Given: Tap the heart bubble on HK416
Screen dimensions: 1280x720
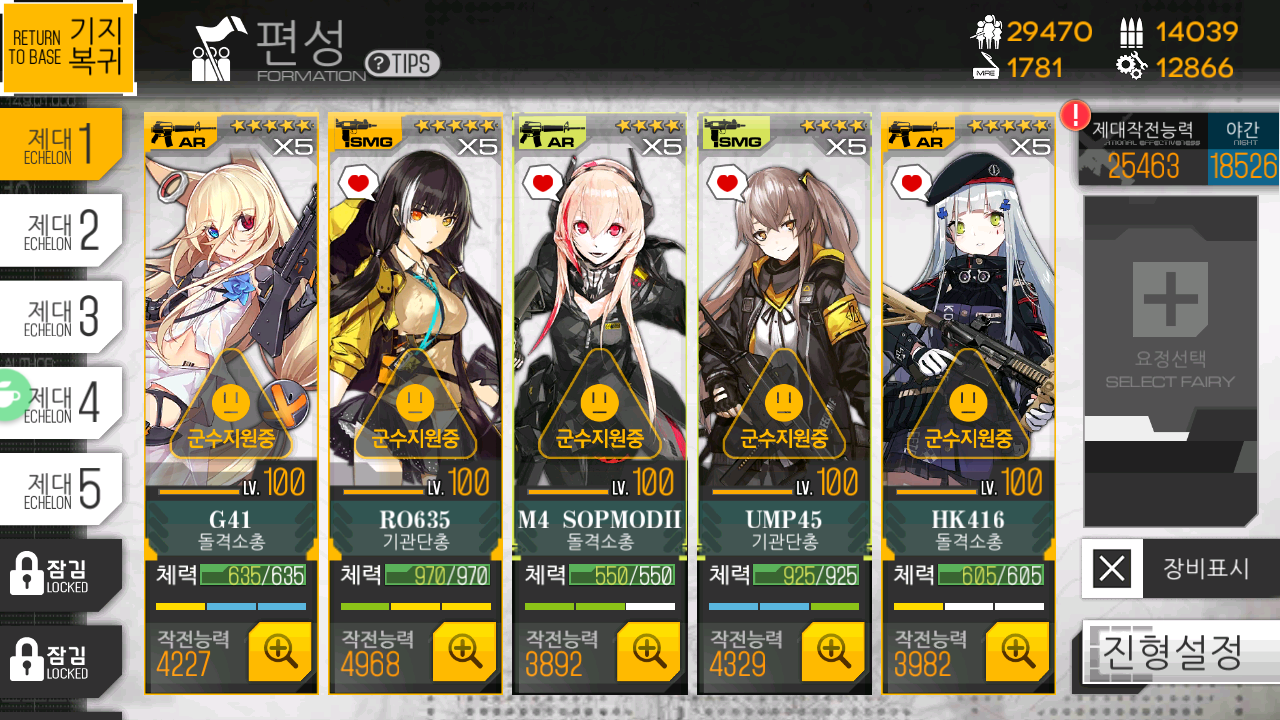Looking at the screenshot, I should (911, 183).
